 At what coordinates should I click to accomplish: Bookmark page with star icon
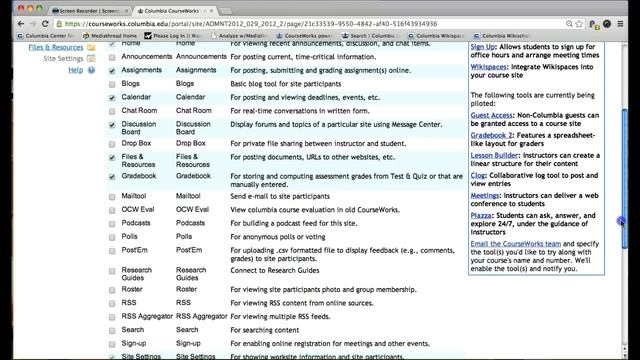(579, 24)
